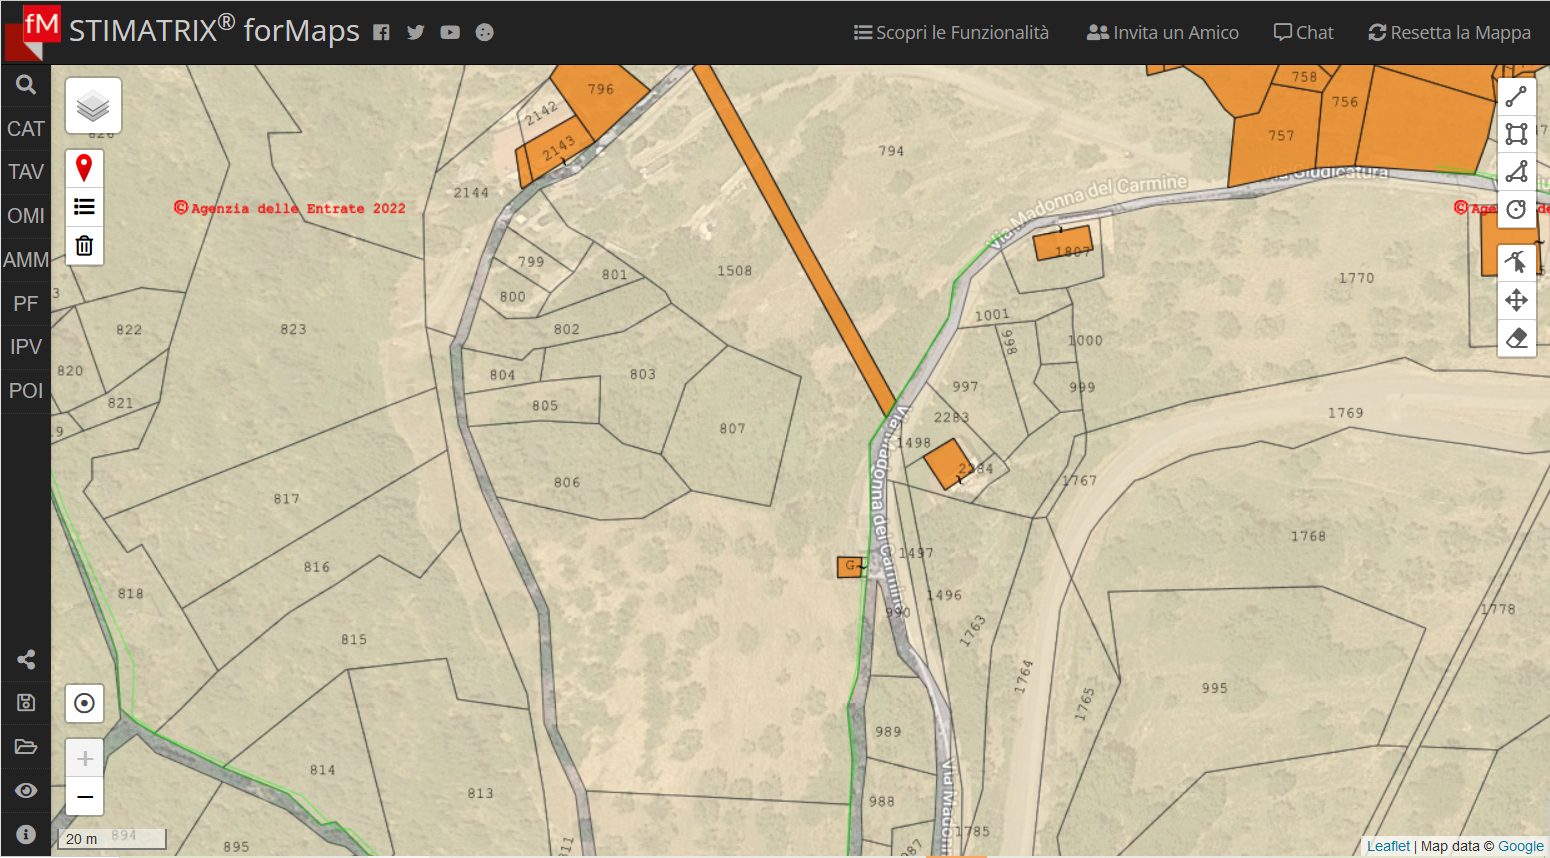The image size is (1550, 858).
Task: Toggle visibility with the eye icon
Action: pyautogui.click(x=26, y=790)
